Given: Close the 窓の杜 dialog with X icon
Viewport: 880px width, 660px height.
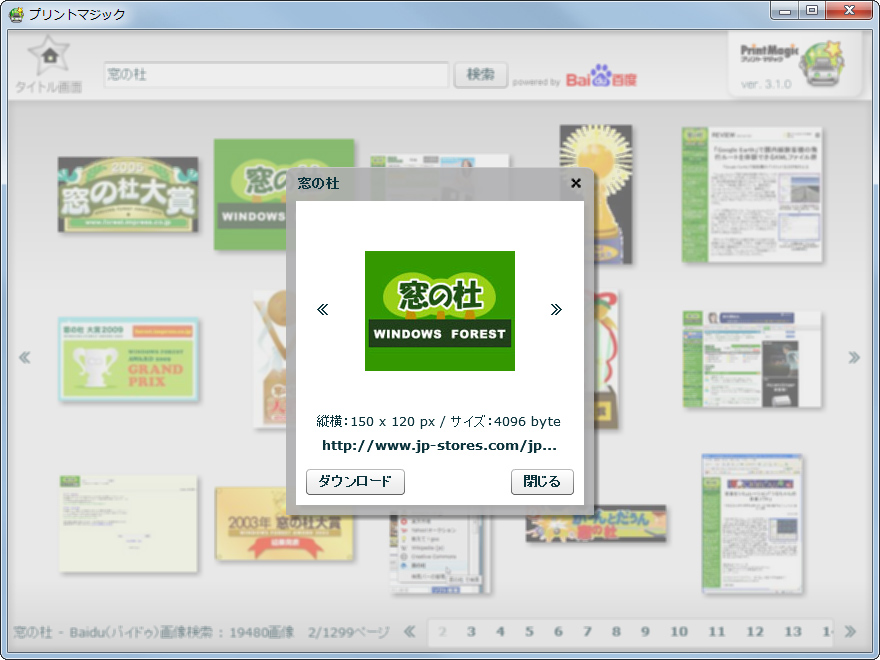Looking at the screenshot, I should click(575, 183).
